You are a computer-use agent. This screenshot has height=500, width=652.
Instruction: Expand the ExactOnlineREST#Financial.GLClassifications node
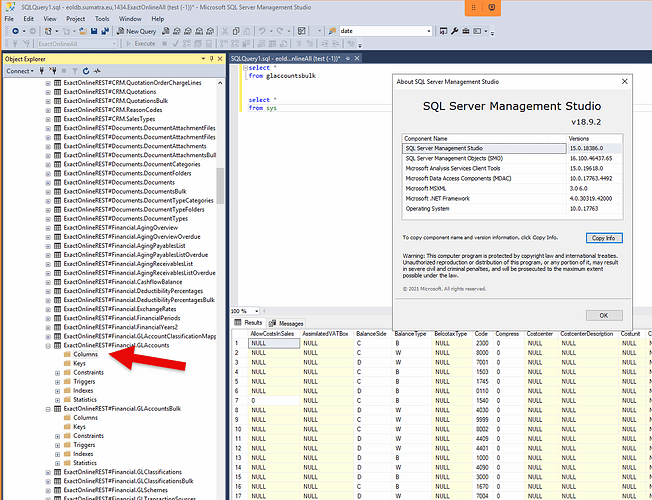pos(48,473)
